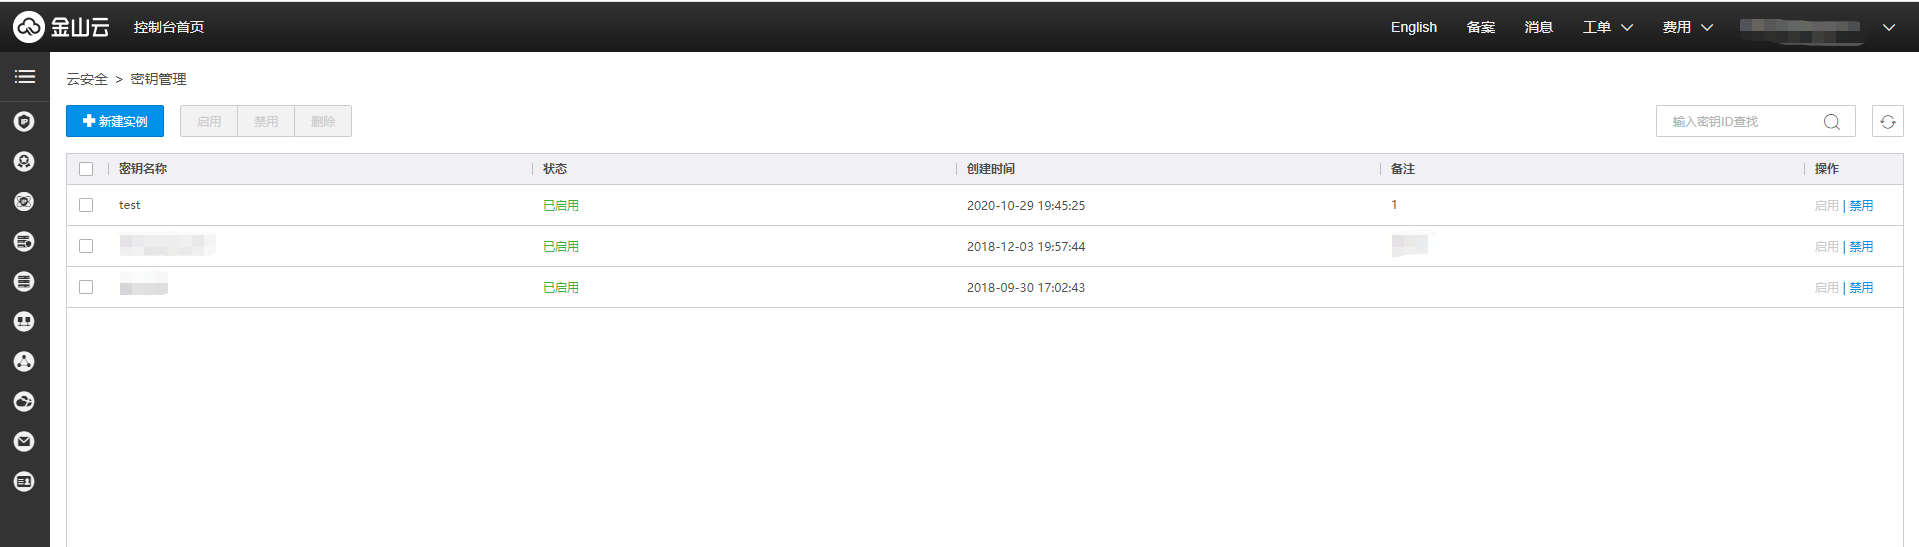Image resolution: width=1919 pixels, height=547 pixels.
Task: Open the cloud sidebar icon
Action: 24,402
